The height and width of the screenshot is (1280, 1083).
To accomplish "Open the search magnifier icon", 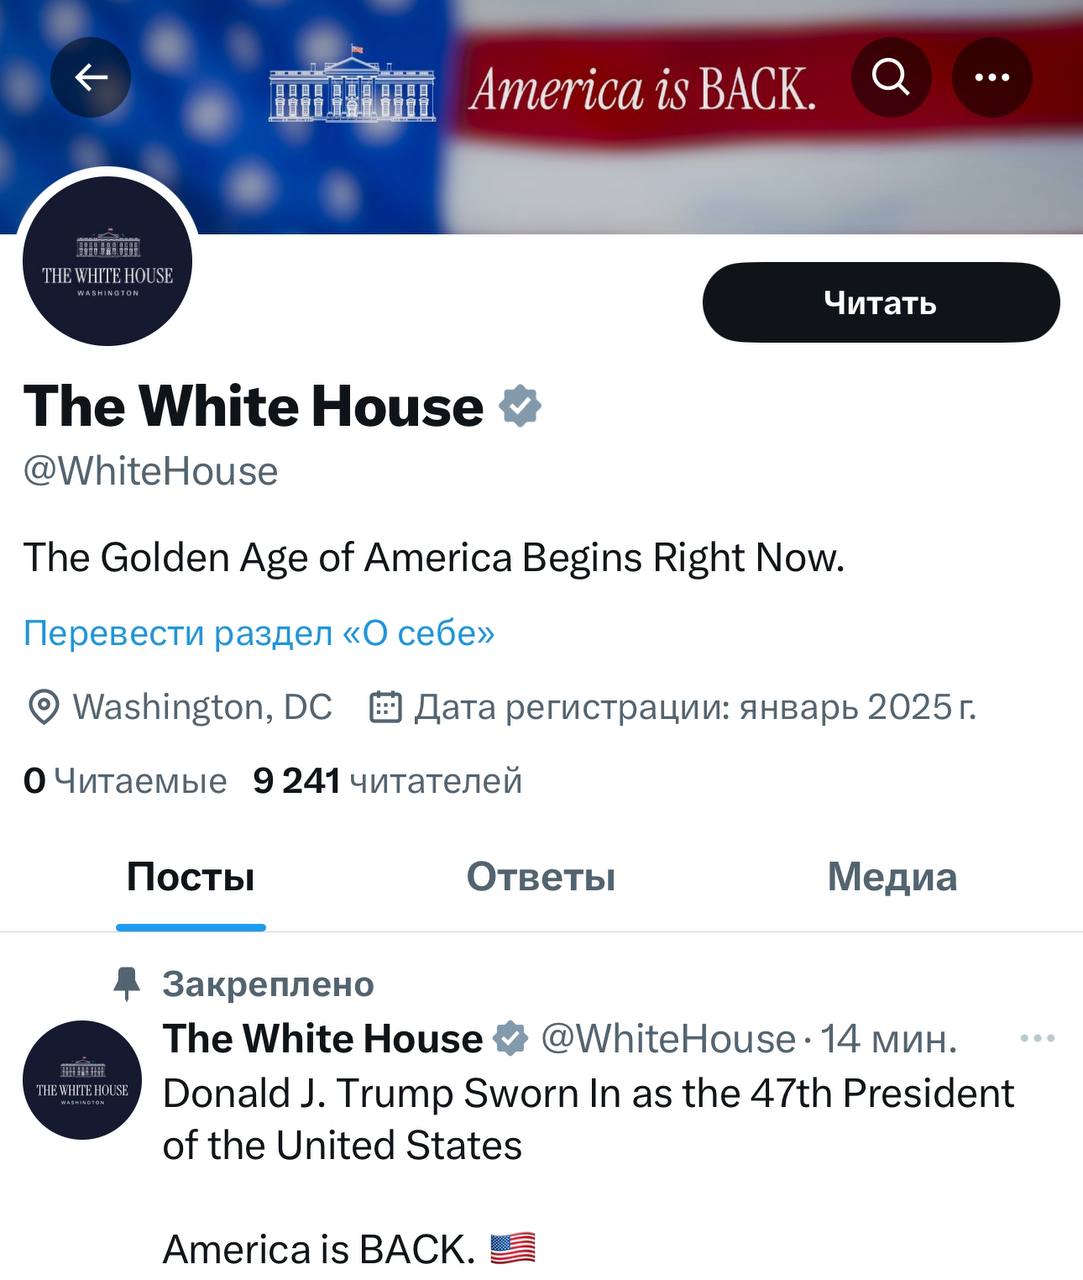I will click(890, 77).
